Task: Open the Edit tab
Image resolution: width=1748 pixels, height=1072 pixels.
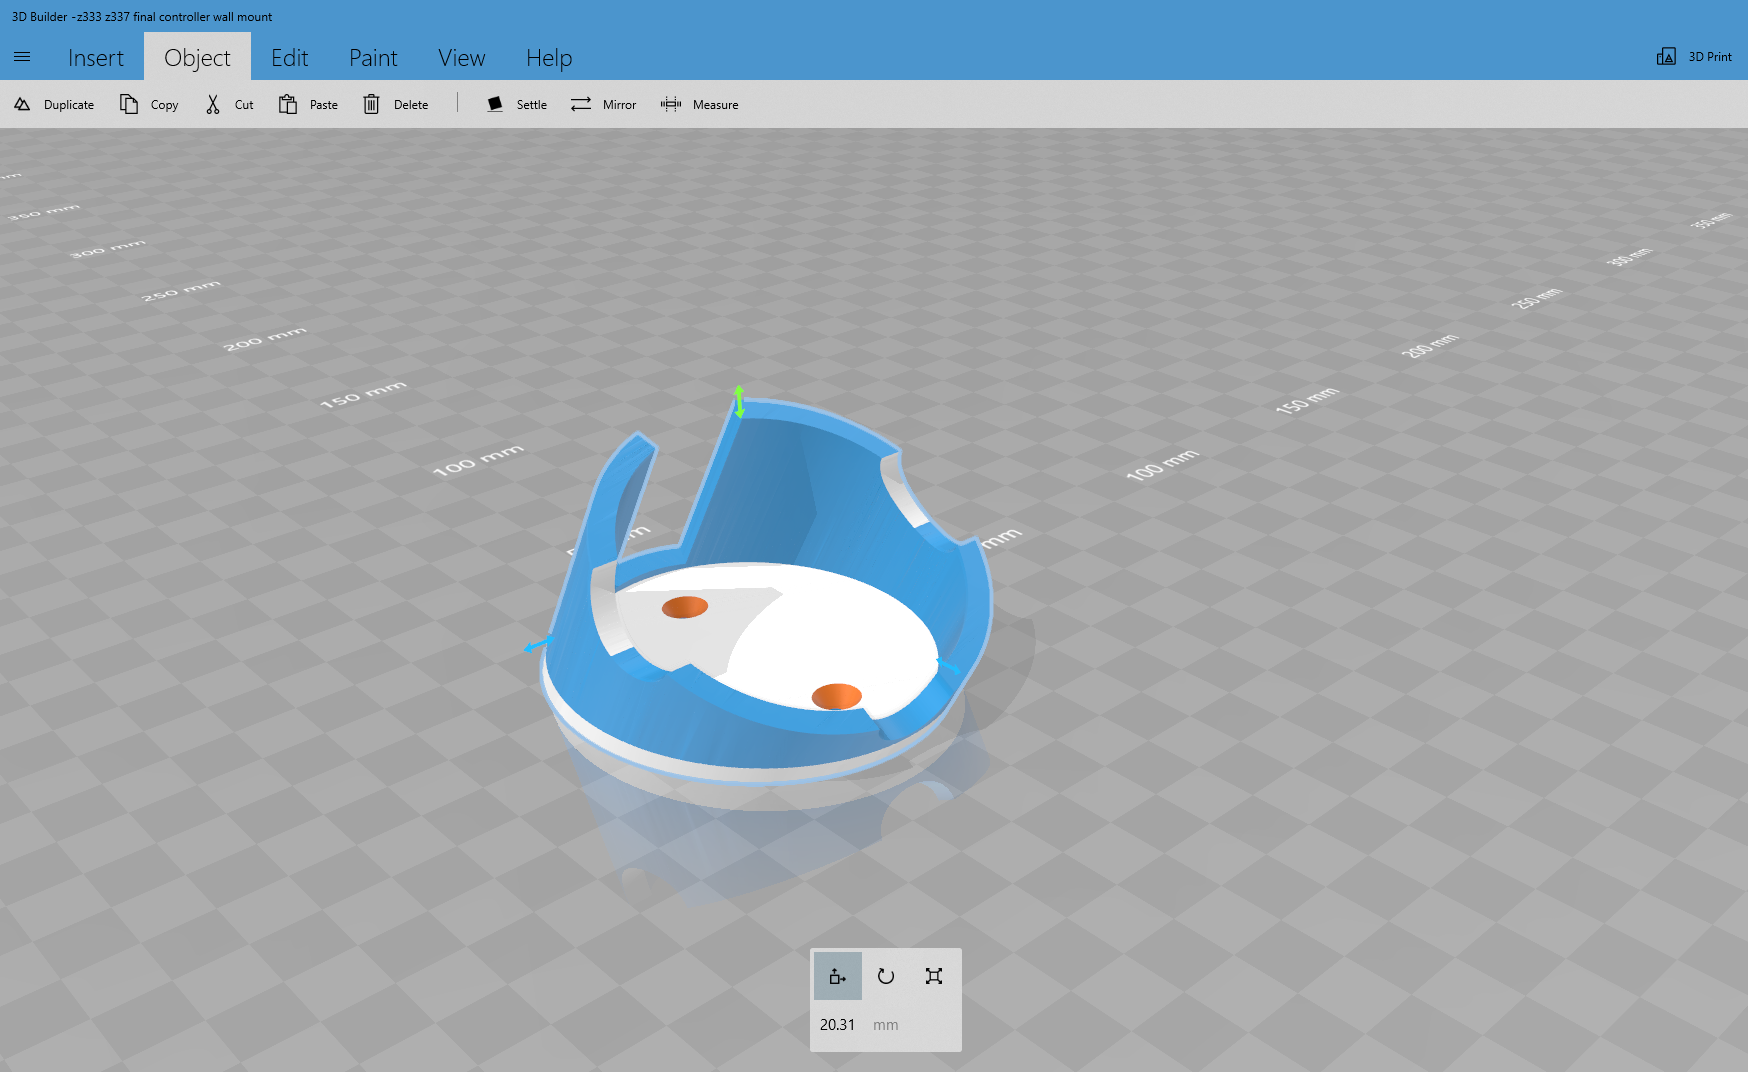Action: tap(290, 58)
